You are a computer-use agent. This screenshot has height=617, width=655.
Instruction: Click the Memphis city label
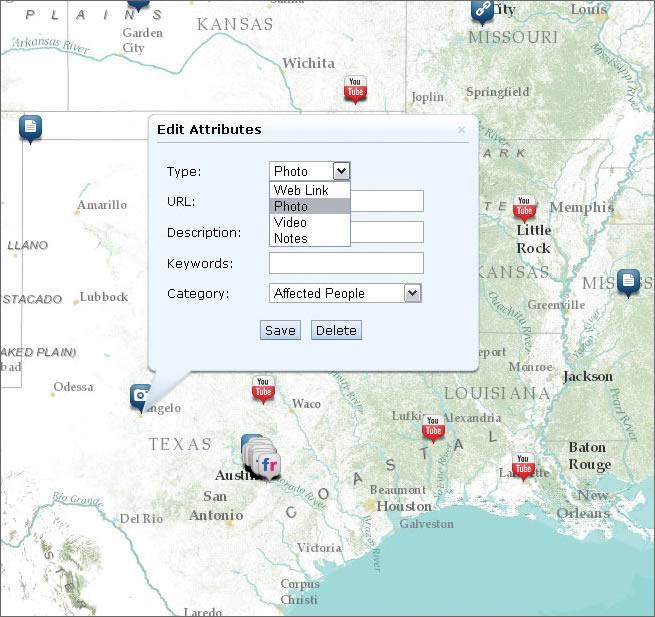pos(582,207)
